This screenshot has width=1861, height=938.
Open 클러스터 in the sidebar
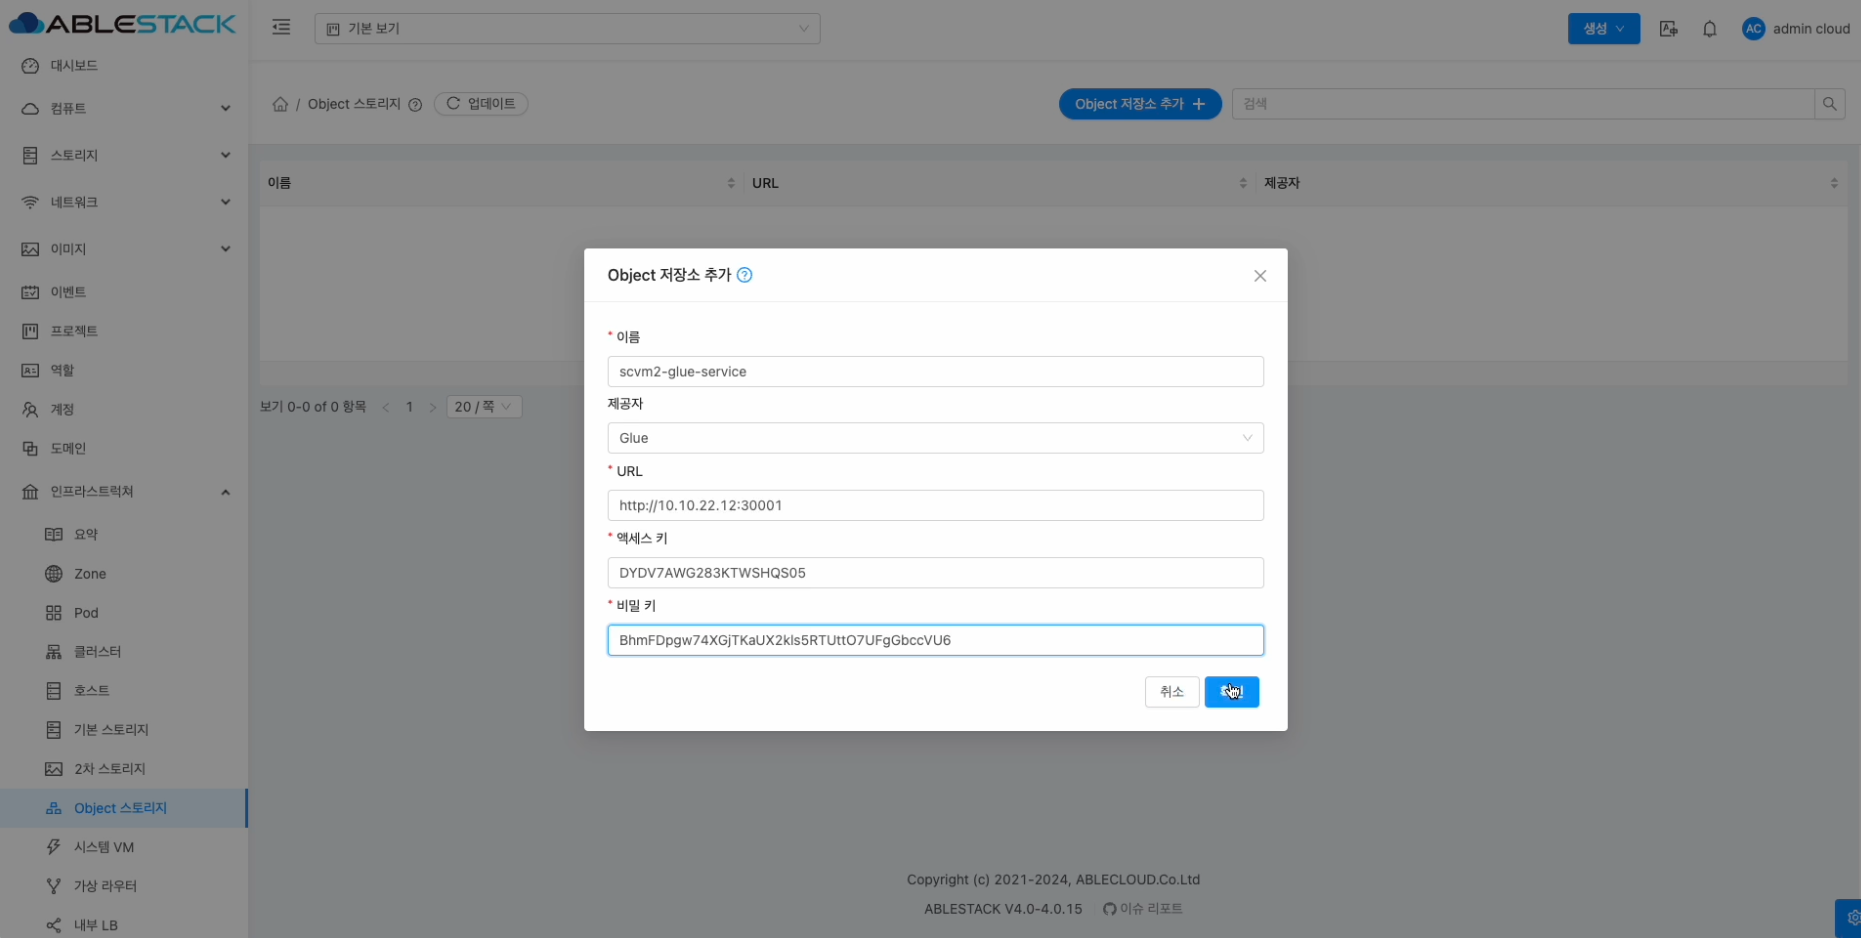tap(124, 651)
